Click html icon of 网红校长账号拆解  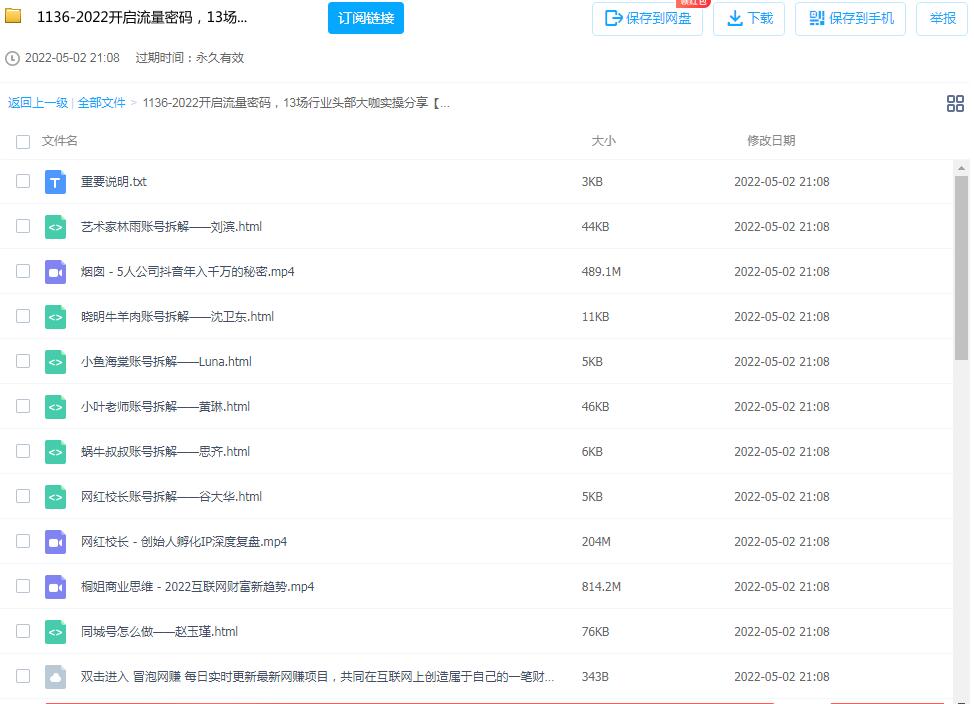coord(55,497)
